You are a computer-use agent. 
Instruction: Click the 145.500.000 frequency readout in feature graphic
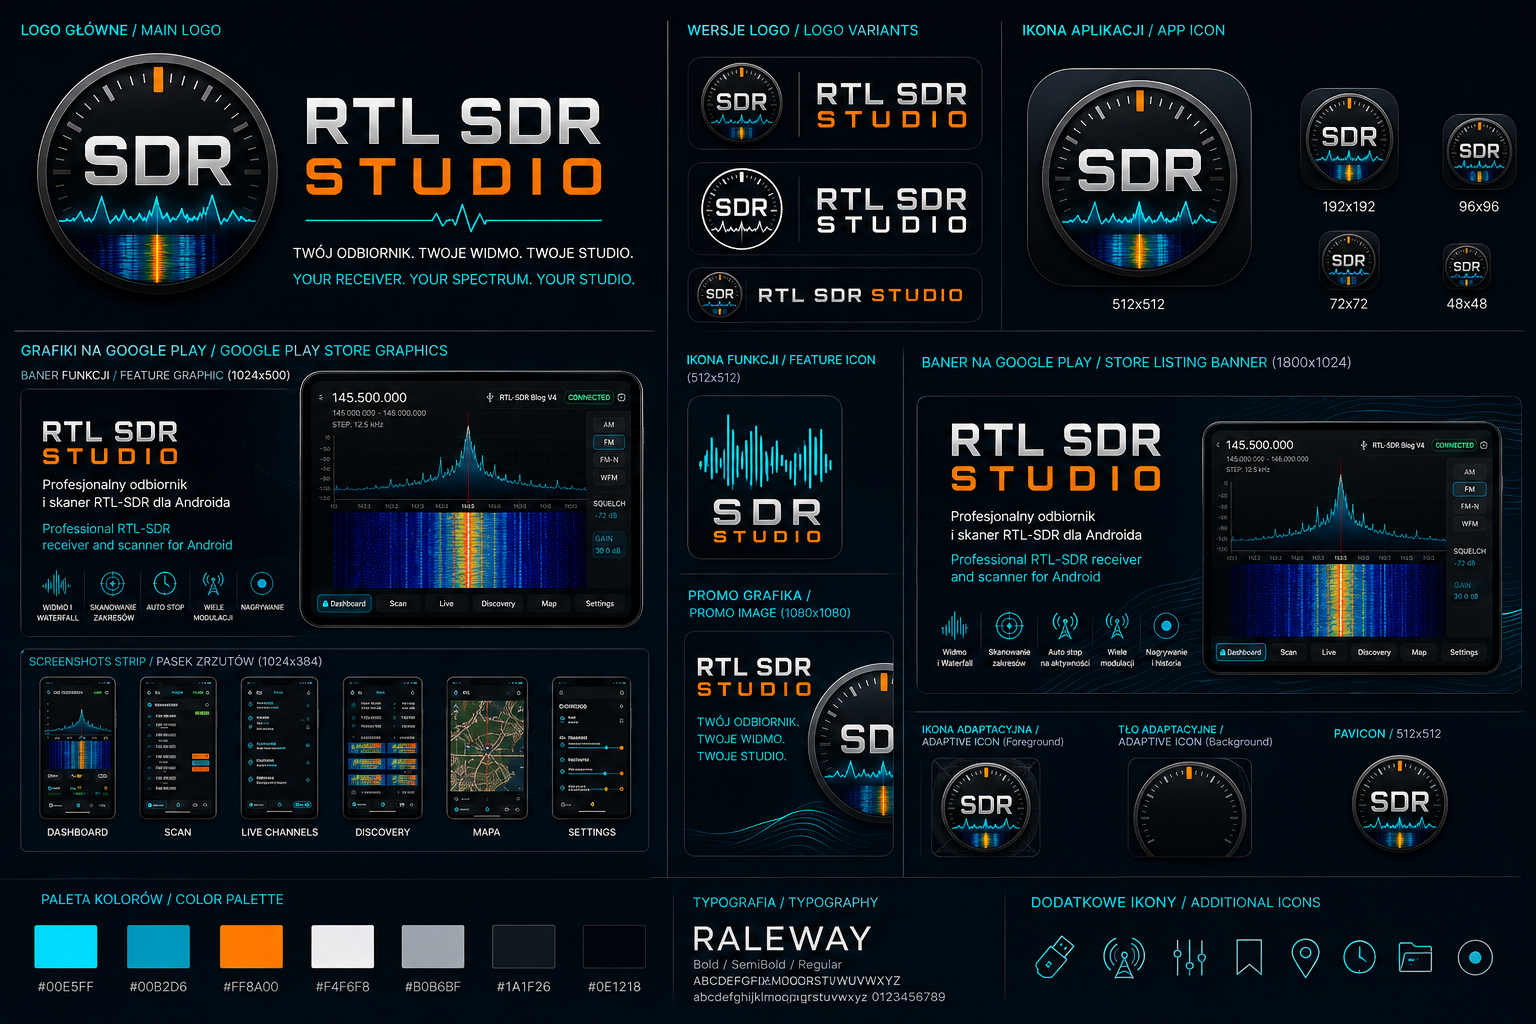point(369,397)
